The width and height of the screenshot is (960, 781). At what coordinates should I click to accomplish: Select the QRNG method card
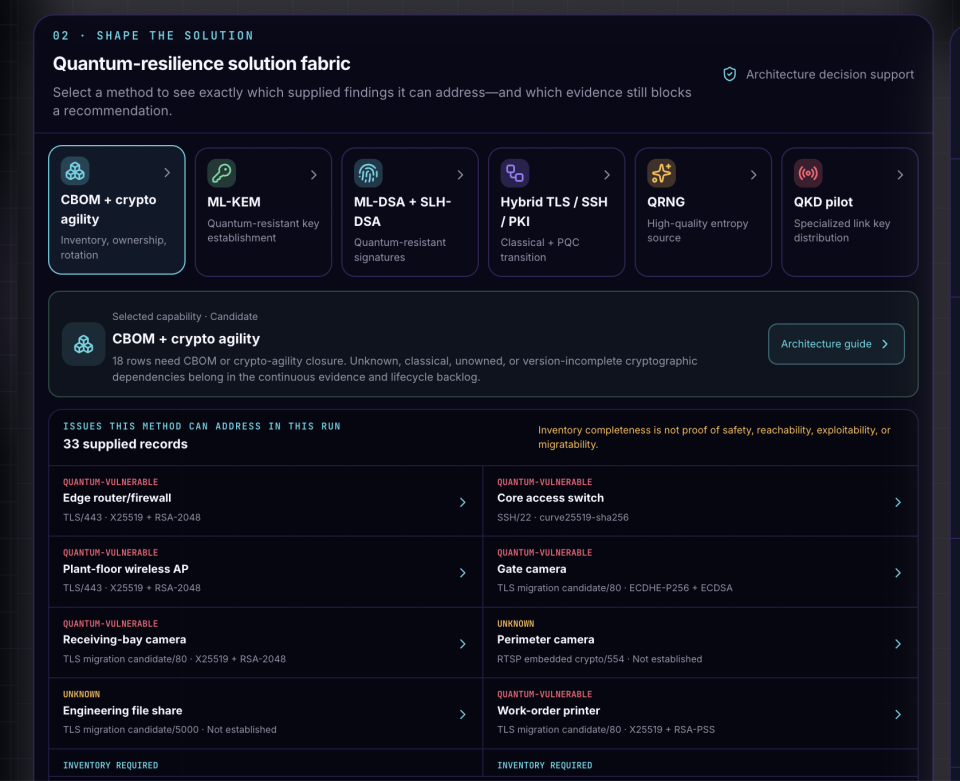[703, 212]
